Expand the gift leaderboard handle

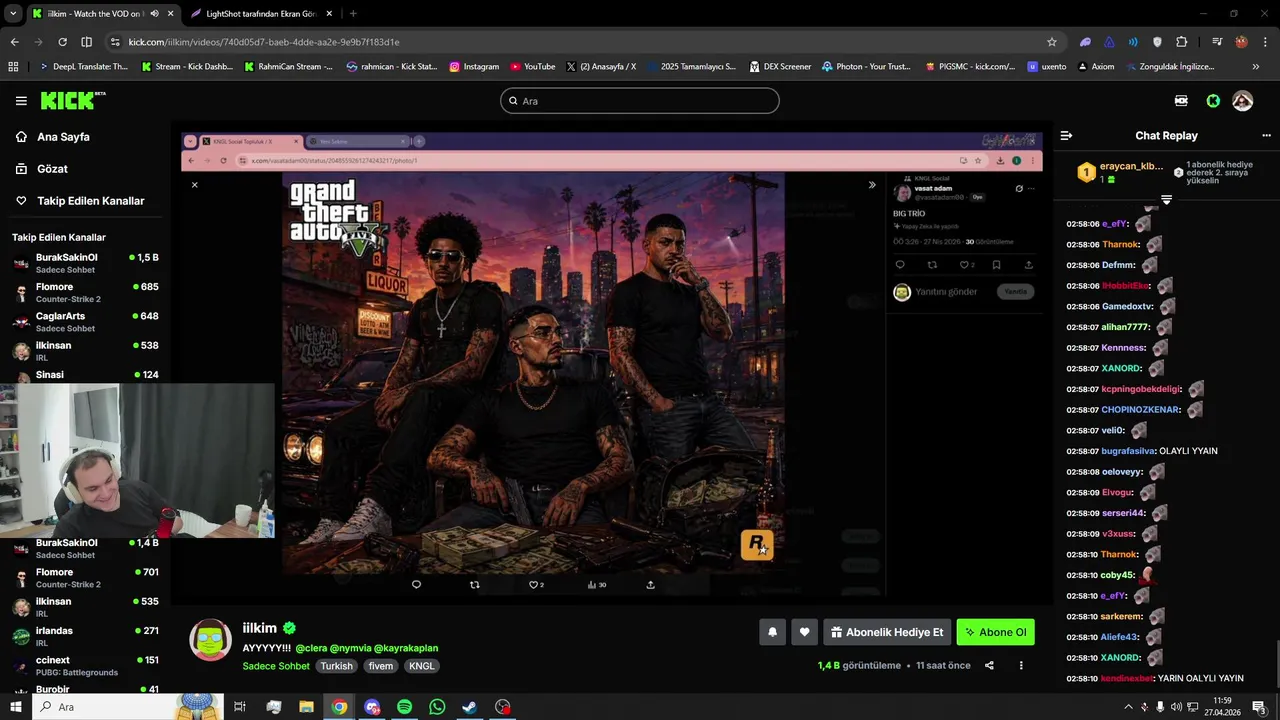(1166, 200)
